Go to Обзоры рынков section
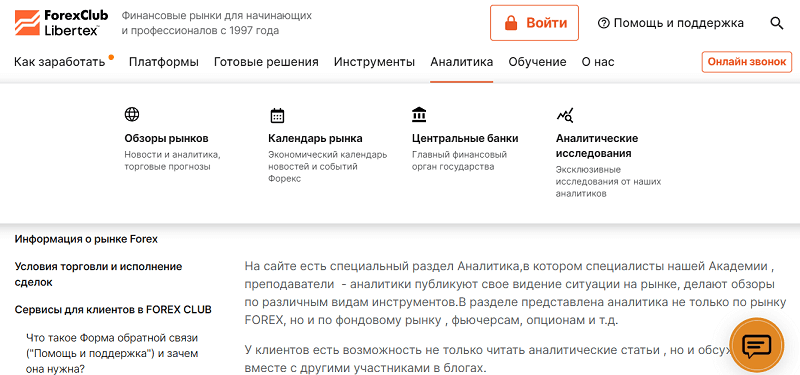 point(166,138)
